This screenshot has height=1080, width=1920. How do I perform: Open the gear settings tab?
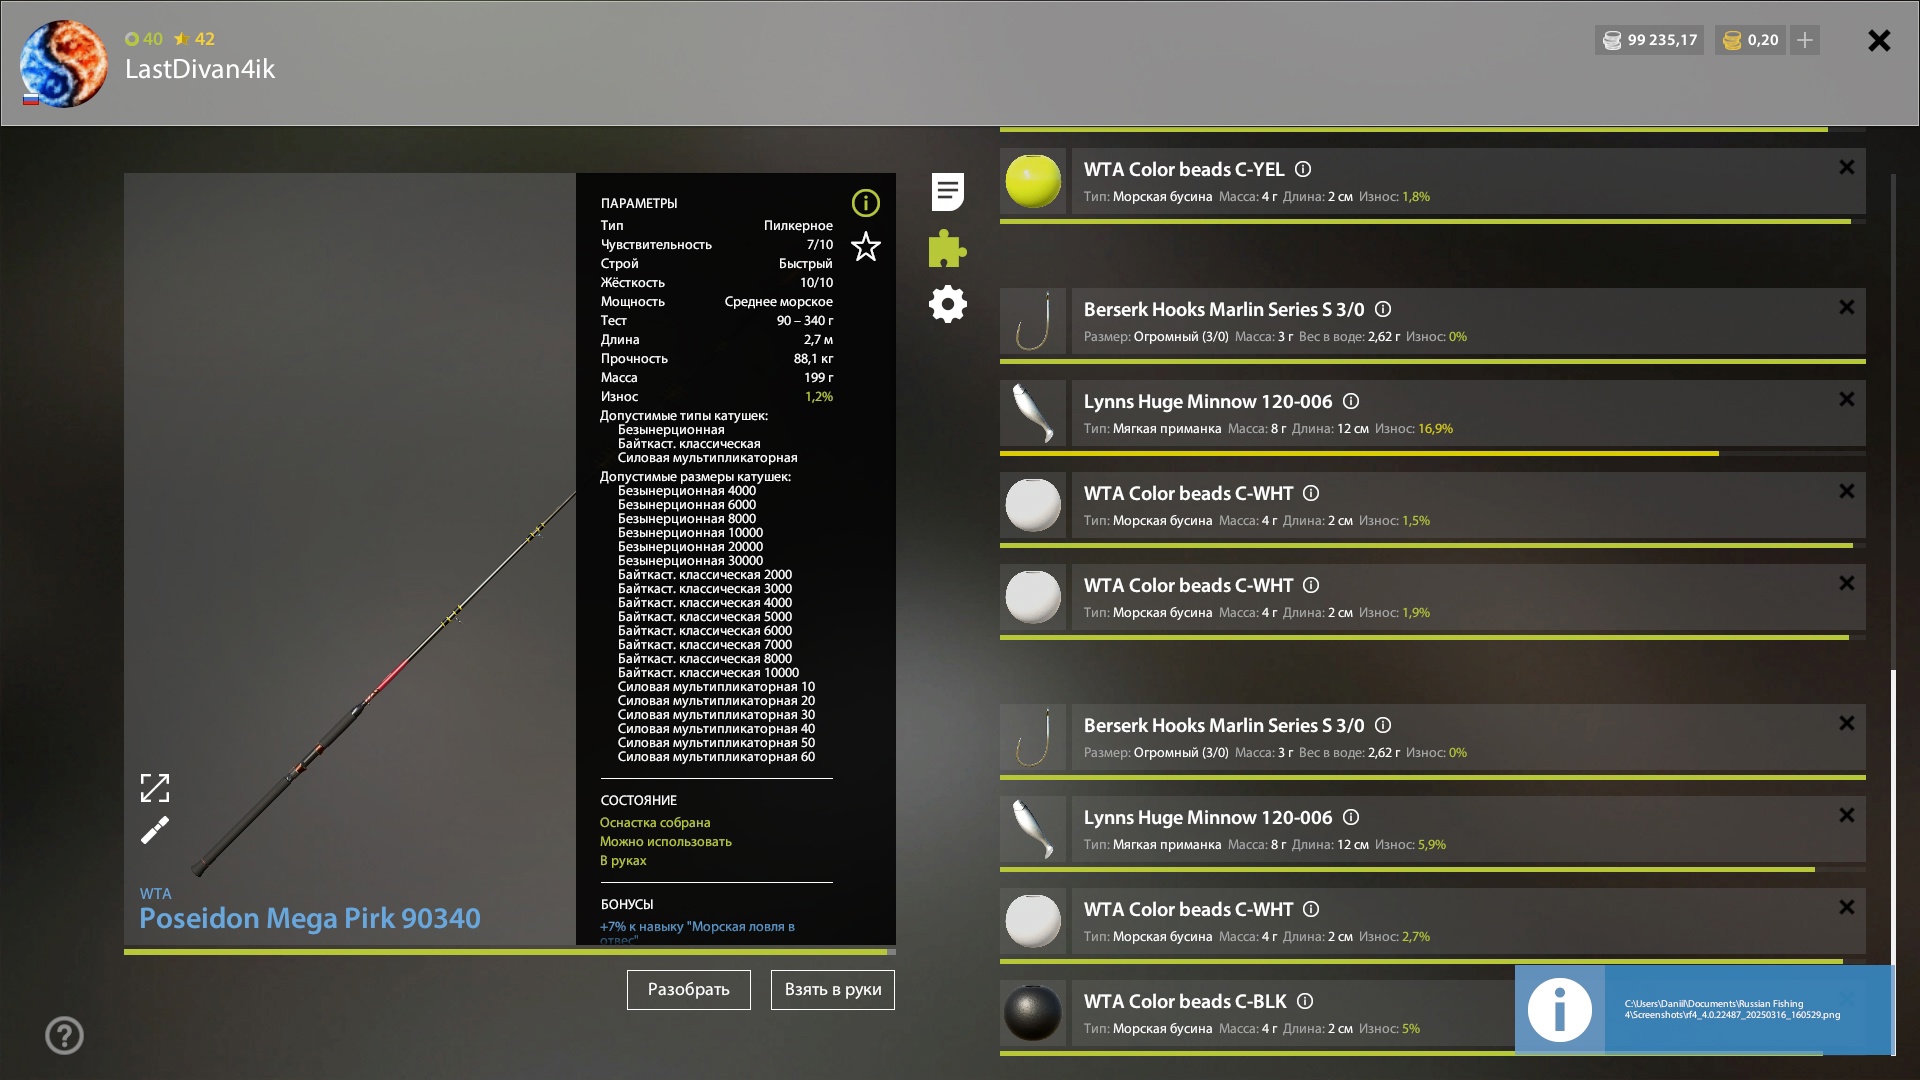click(947, 304)
